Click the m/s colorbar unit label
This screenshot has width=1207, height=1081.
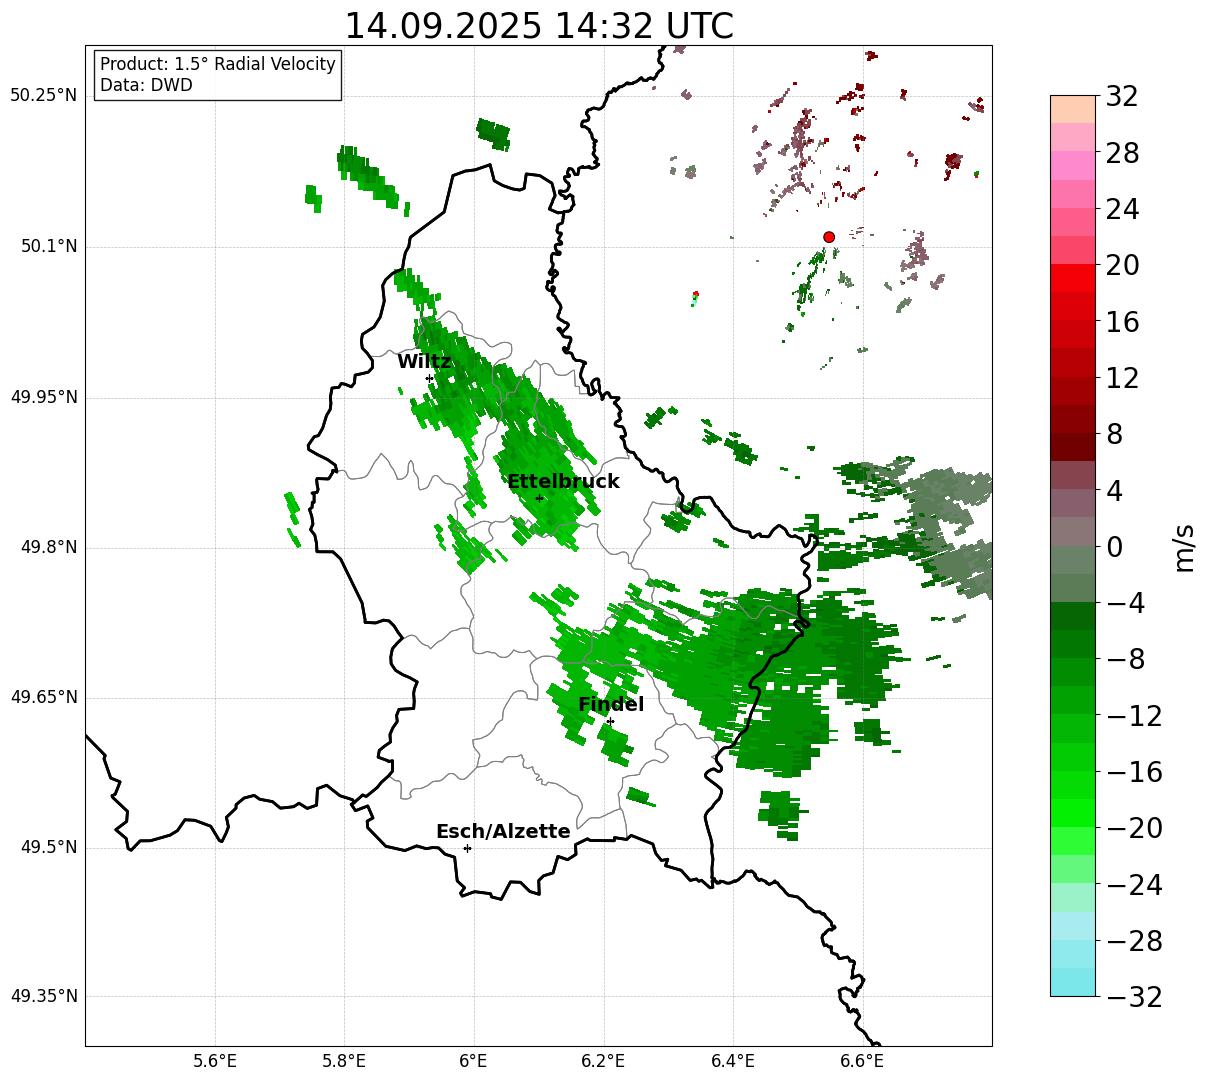pyautogui.click(x=1185, y=547)
